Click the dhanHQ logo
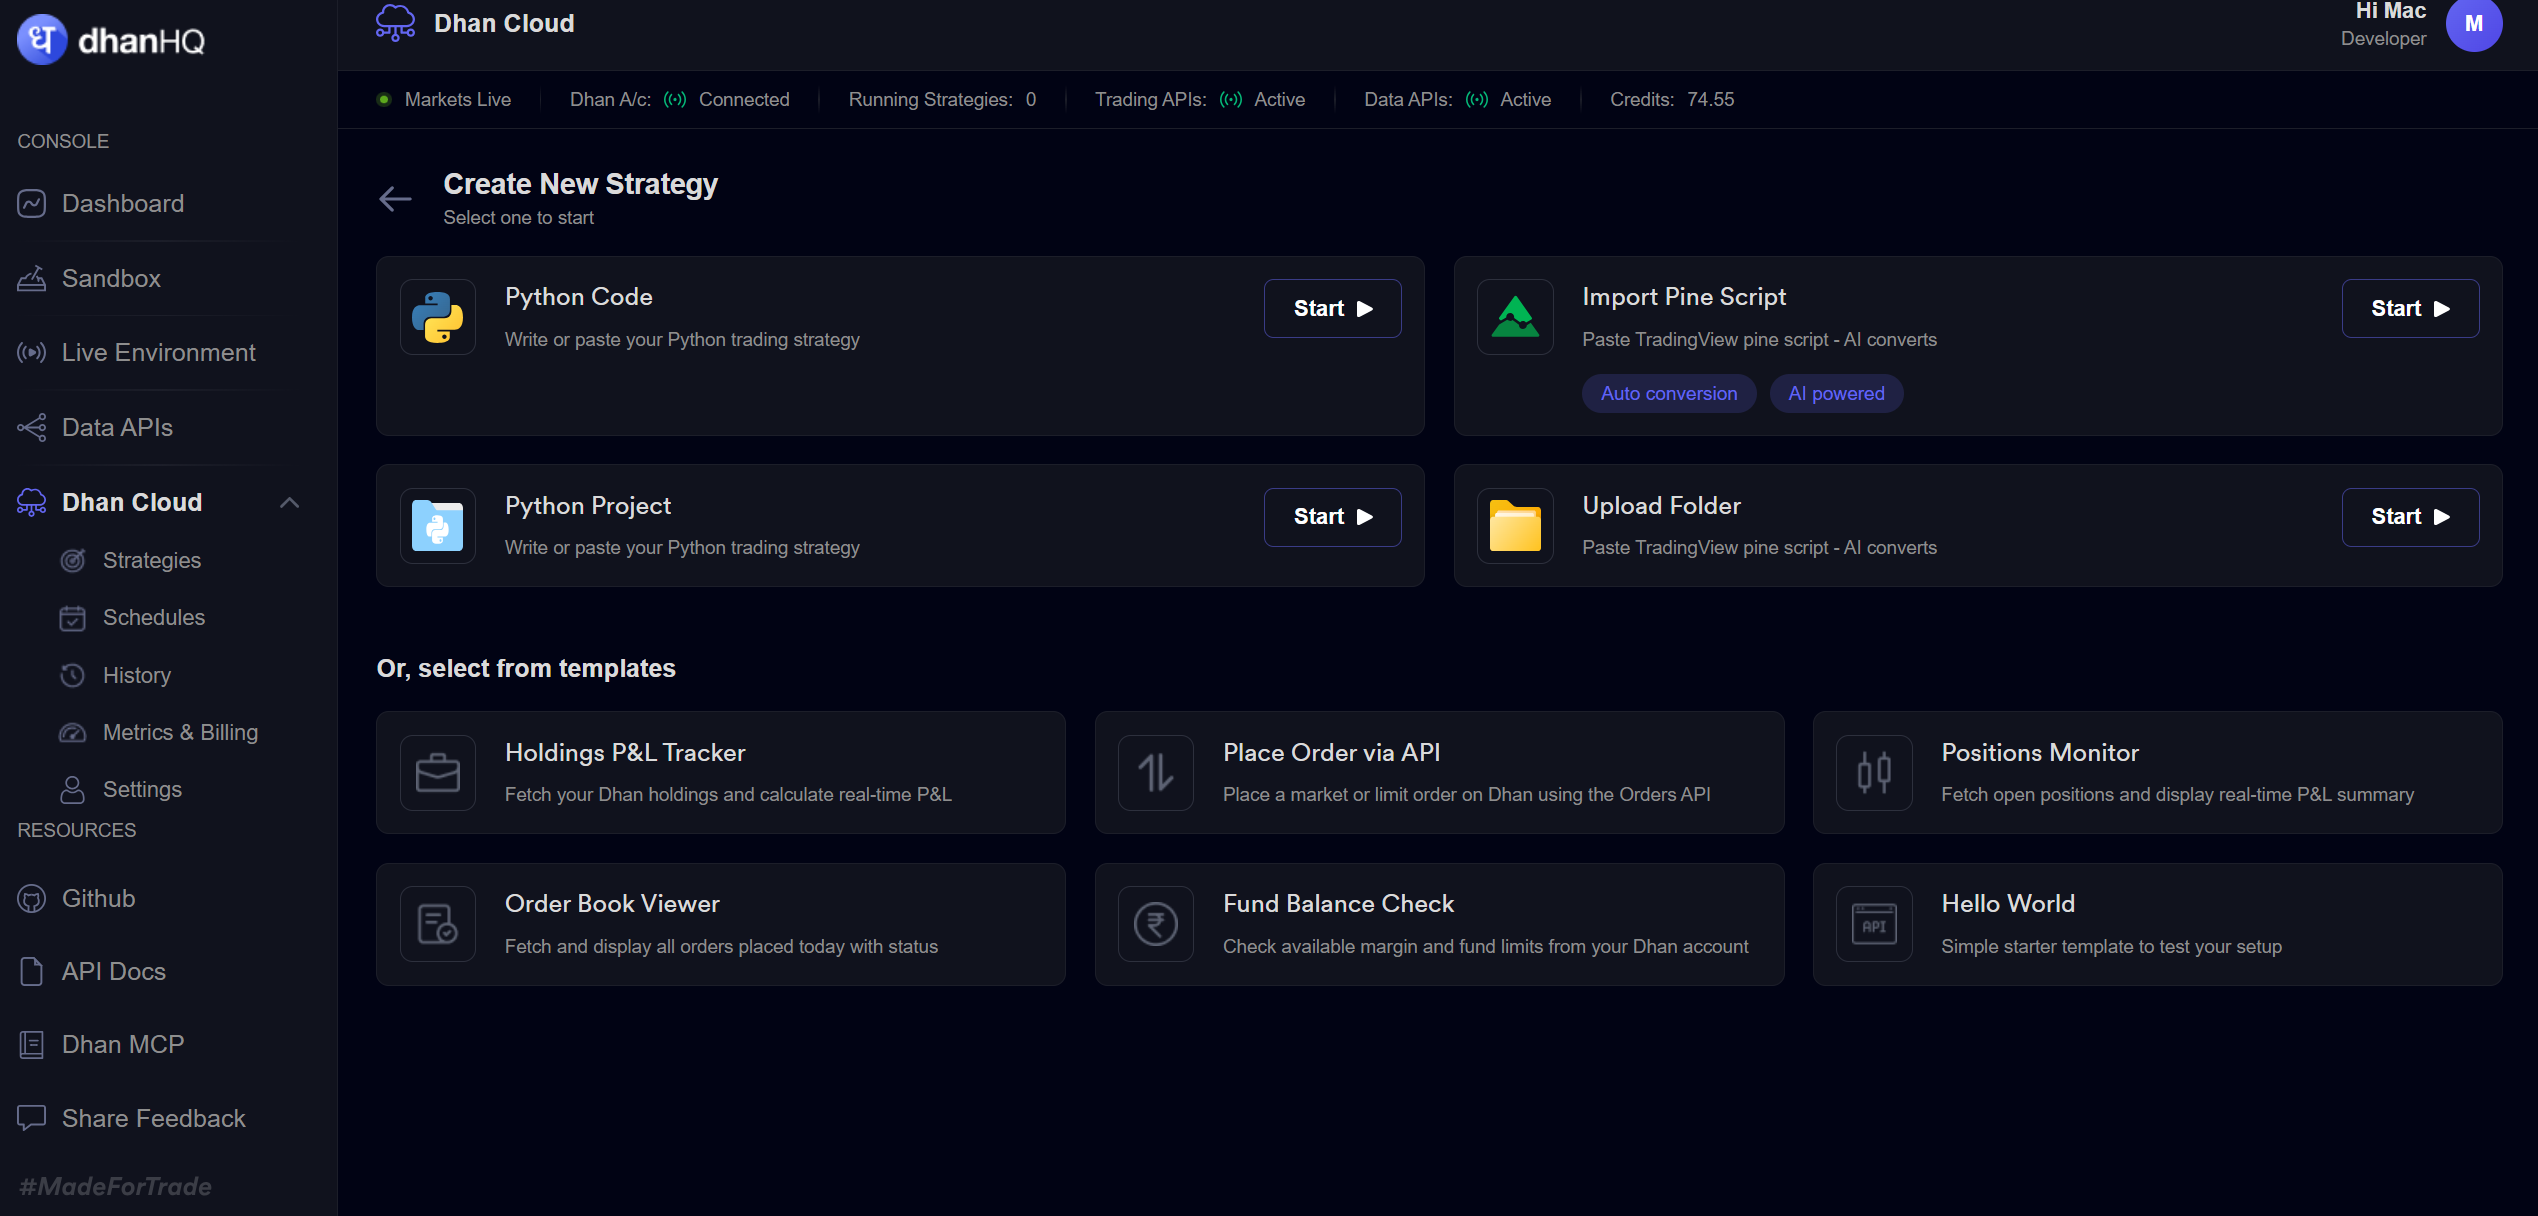This screenshot has width=2538, height=1216. tap(111, 40)
